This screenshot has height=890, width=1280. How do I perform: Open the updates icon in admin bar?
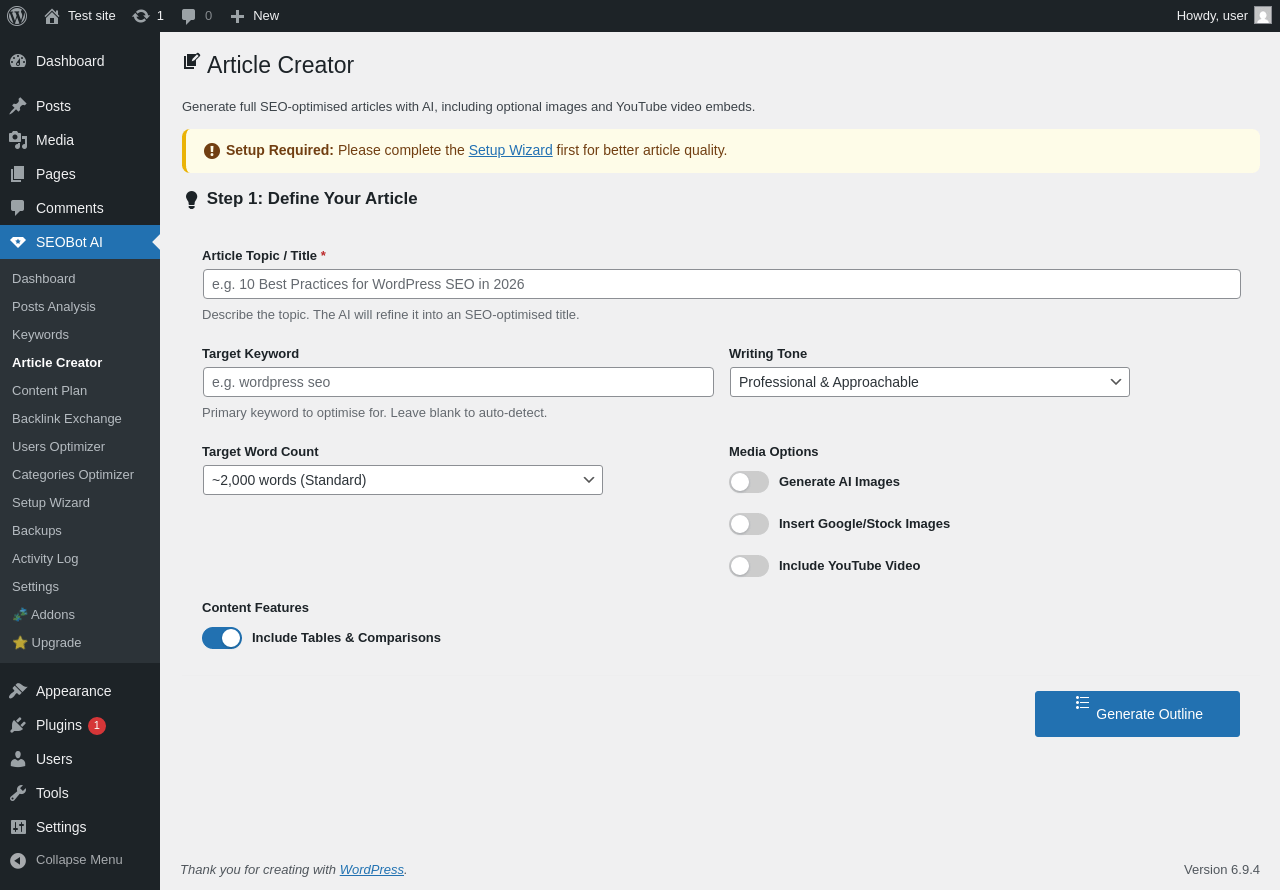click(141, 16)
